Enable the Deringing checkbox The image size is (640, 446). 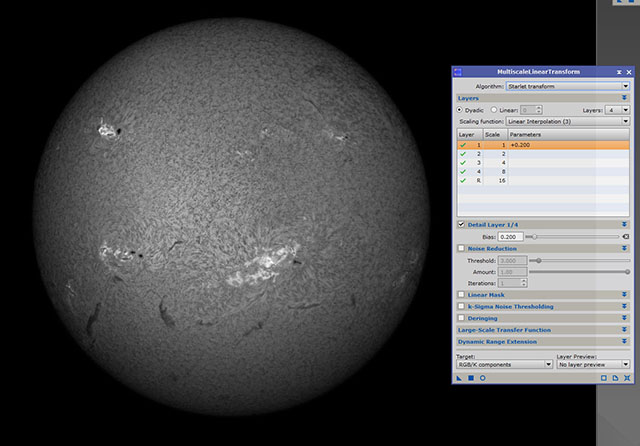tap(461, 318)
